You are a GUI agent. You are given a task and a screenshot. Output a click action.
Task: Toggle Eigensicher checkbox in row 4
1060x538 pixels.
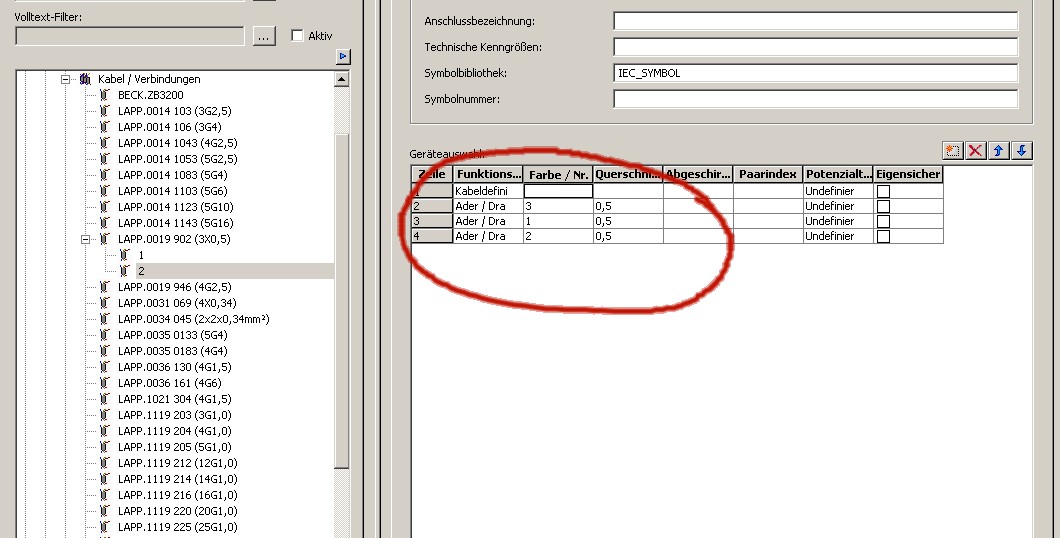pyautogui.click(x=883, y=236)
